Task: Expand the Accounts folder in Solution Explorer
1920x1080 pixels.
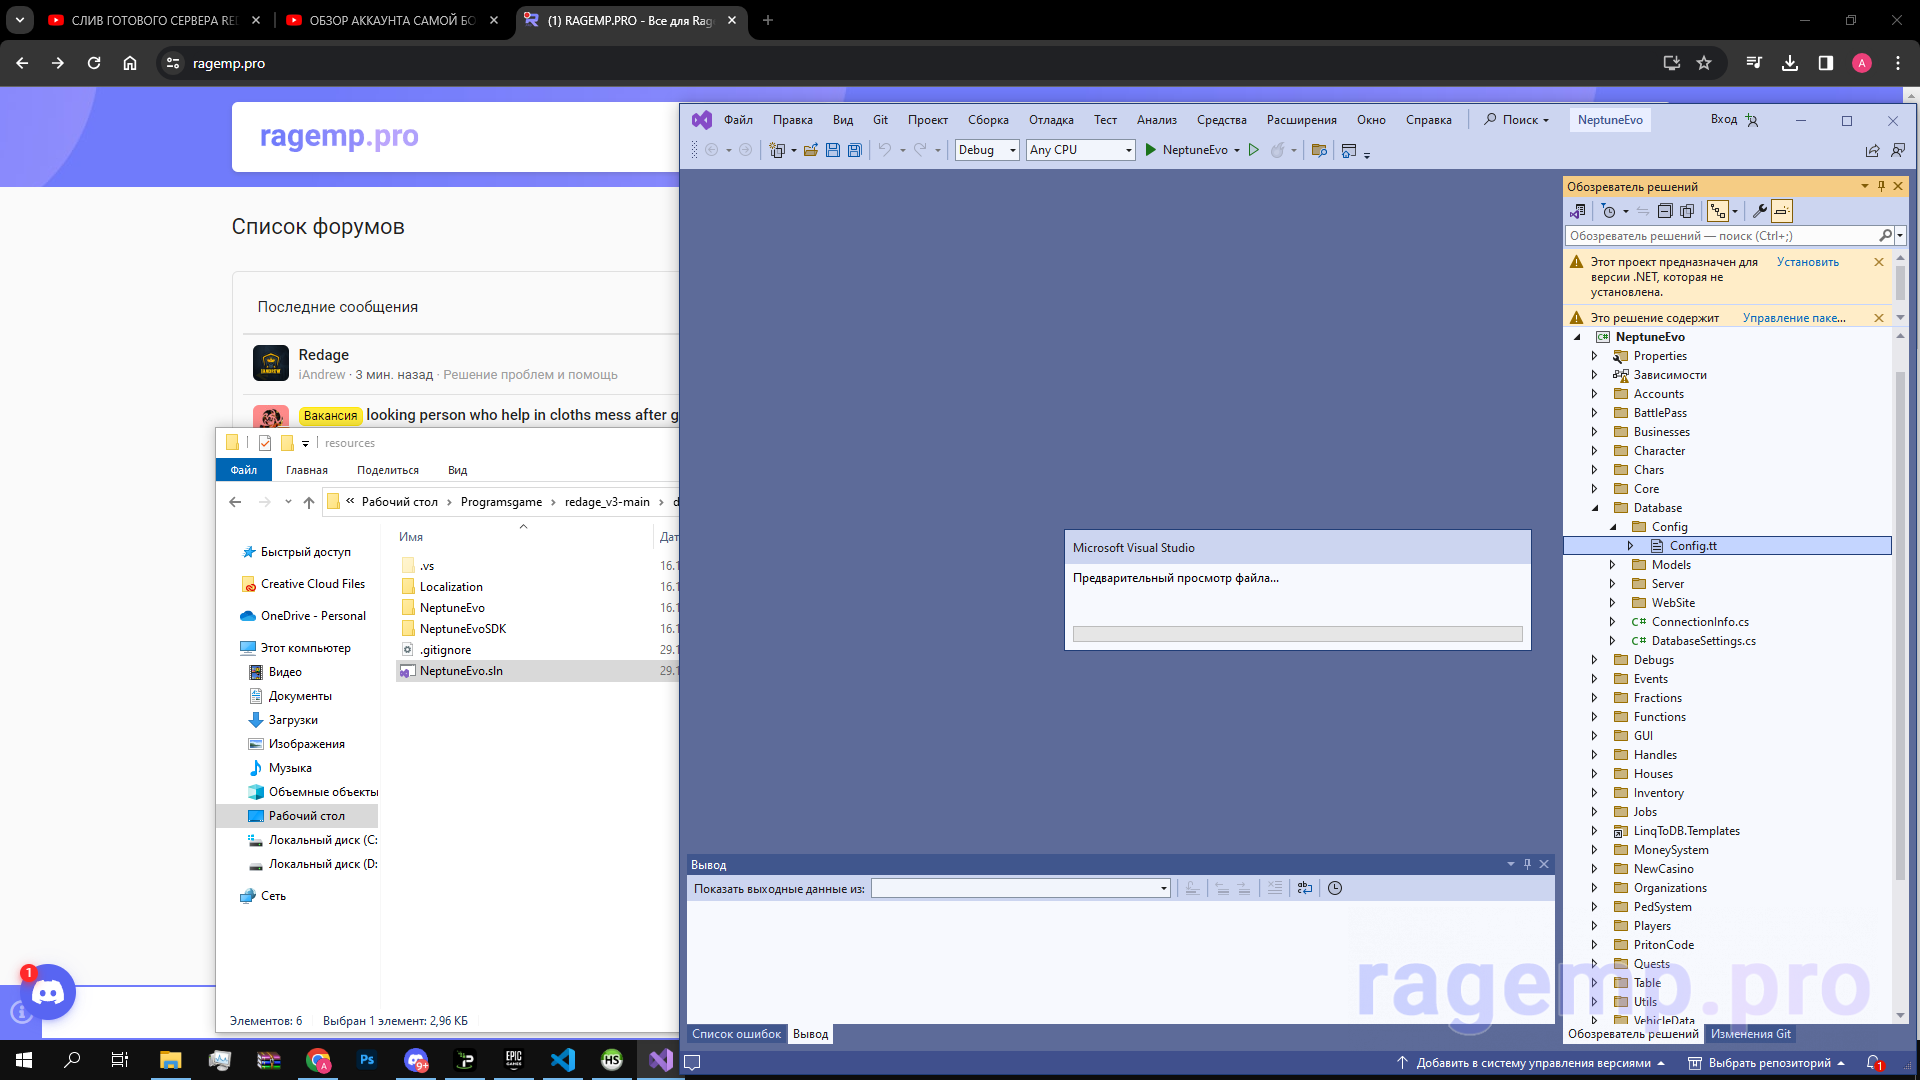Action: click(x=1595, y=394)
